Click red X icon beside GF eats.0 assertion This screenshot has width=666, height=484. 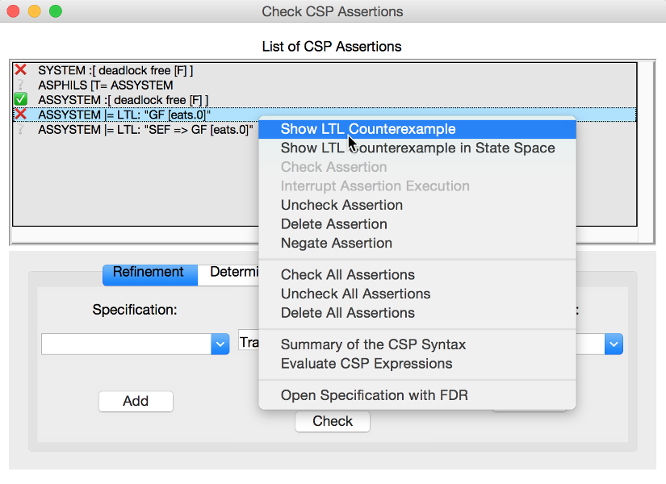(x=20, y=115)
